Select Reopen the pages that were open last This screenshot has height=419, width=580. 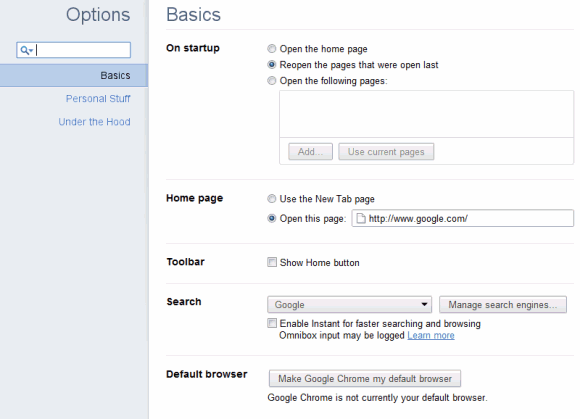click(x=272, y=65)
